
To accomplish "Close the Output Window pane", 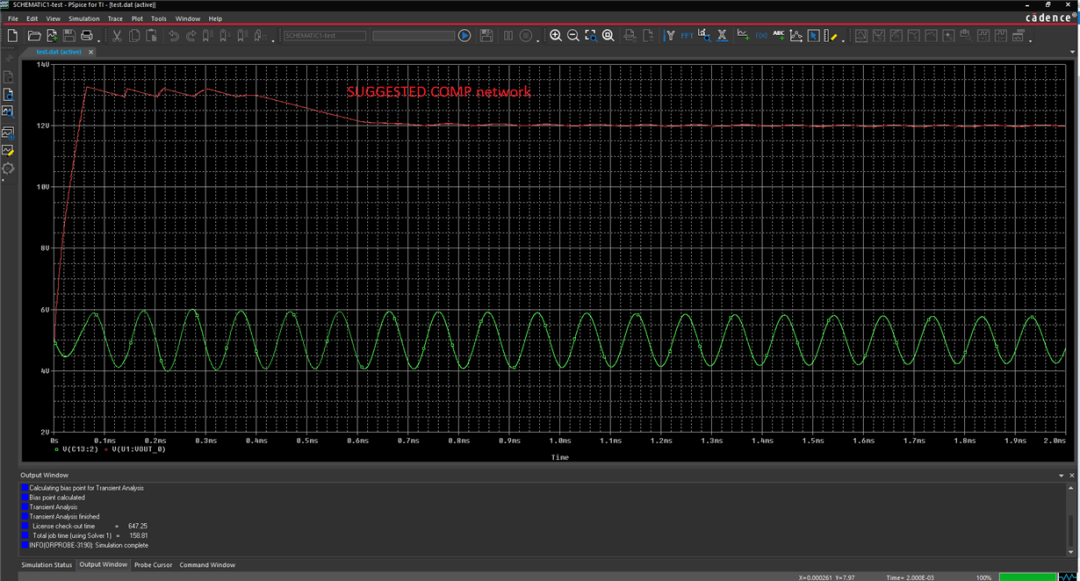I will 1071,475.
